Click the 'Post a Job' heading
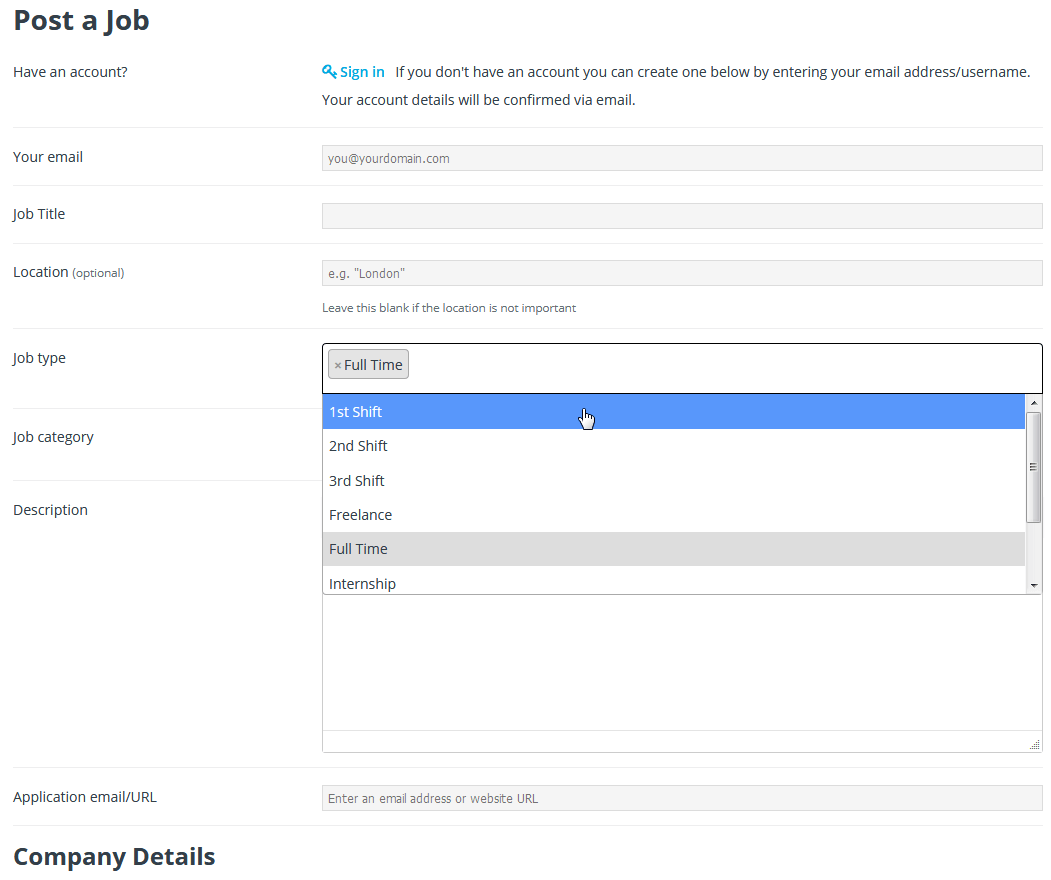Screen dimensions: 1051x880 tap(81, 21)
